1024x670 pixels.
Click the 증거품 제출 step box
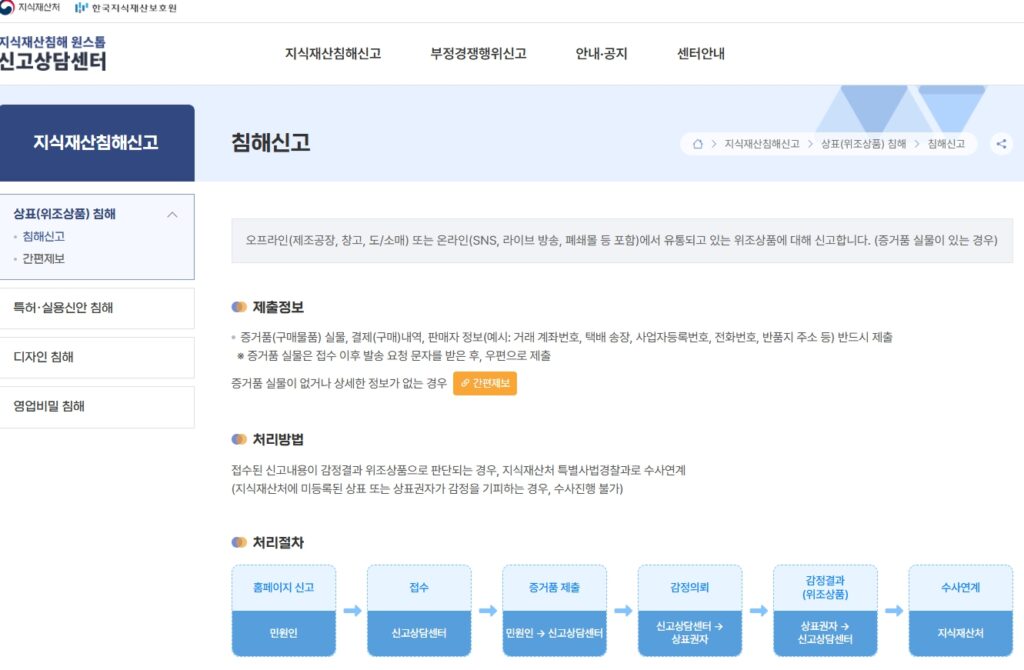(554, 610)
